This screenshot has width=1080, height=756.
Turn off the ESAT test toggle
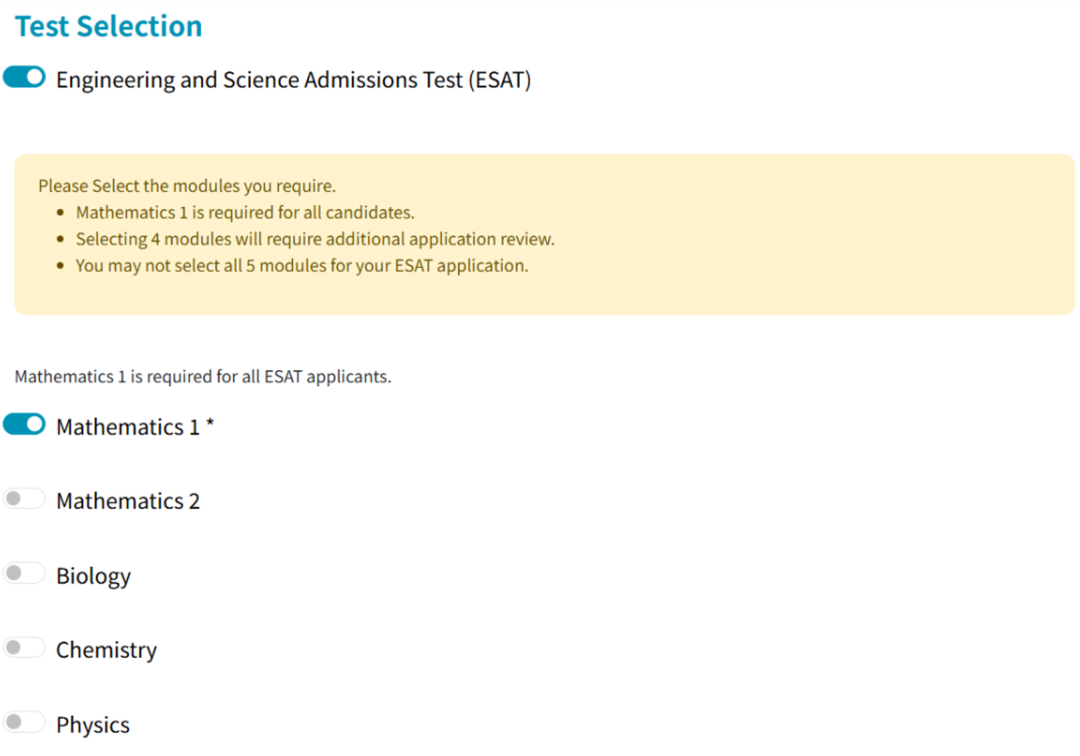coord(24,77)
